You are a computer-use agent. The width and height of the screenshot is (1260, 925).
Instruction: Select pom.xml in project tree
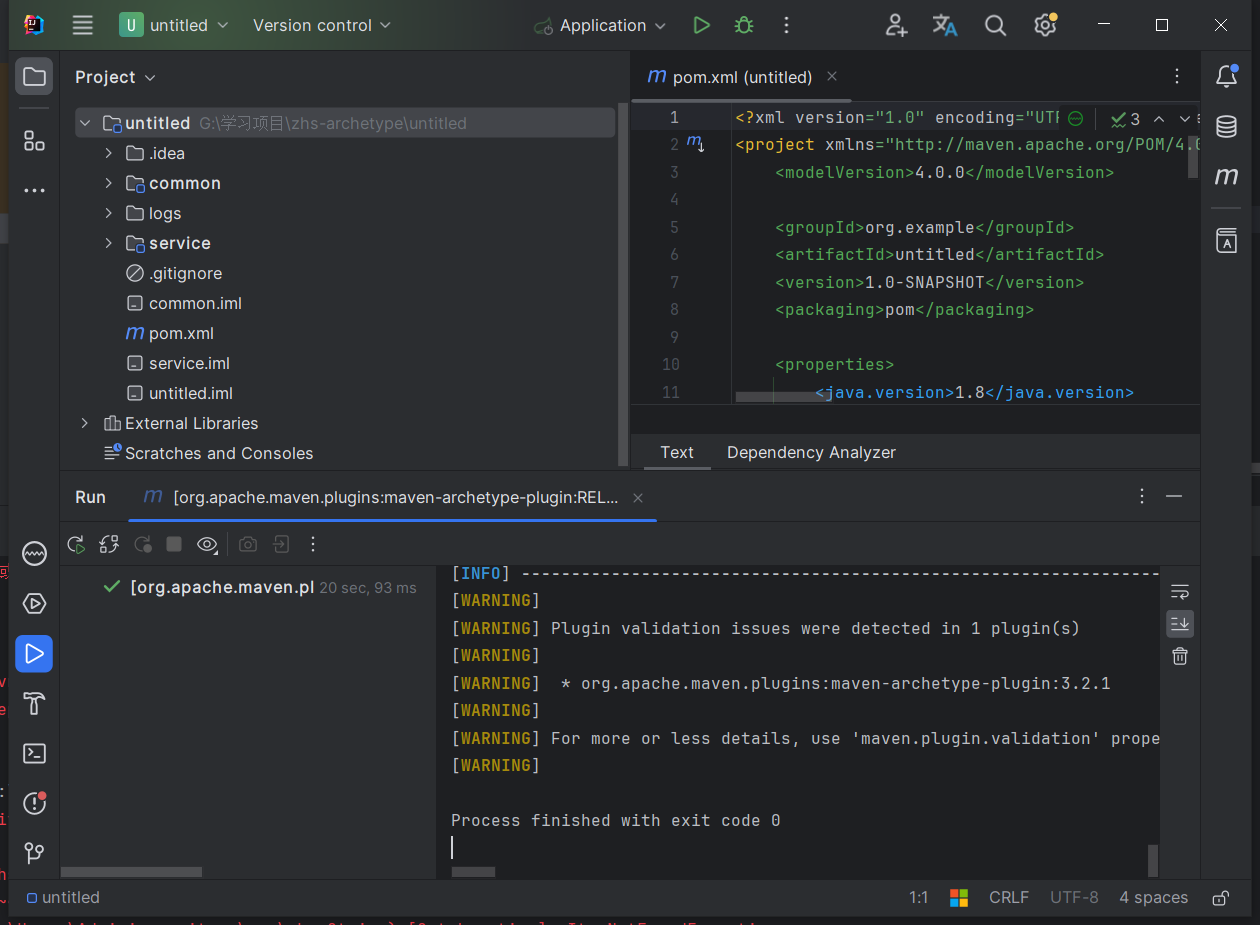[181, 333]
